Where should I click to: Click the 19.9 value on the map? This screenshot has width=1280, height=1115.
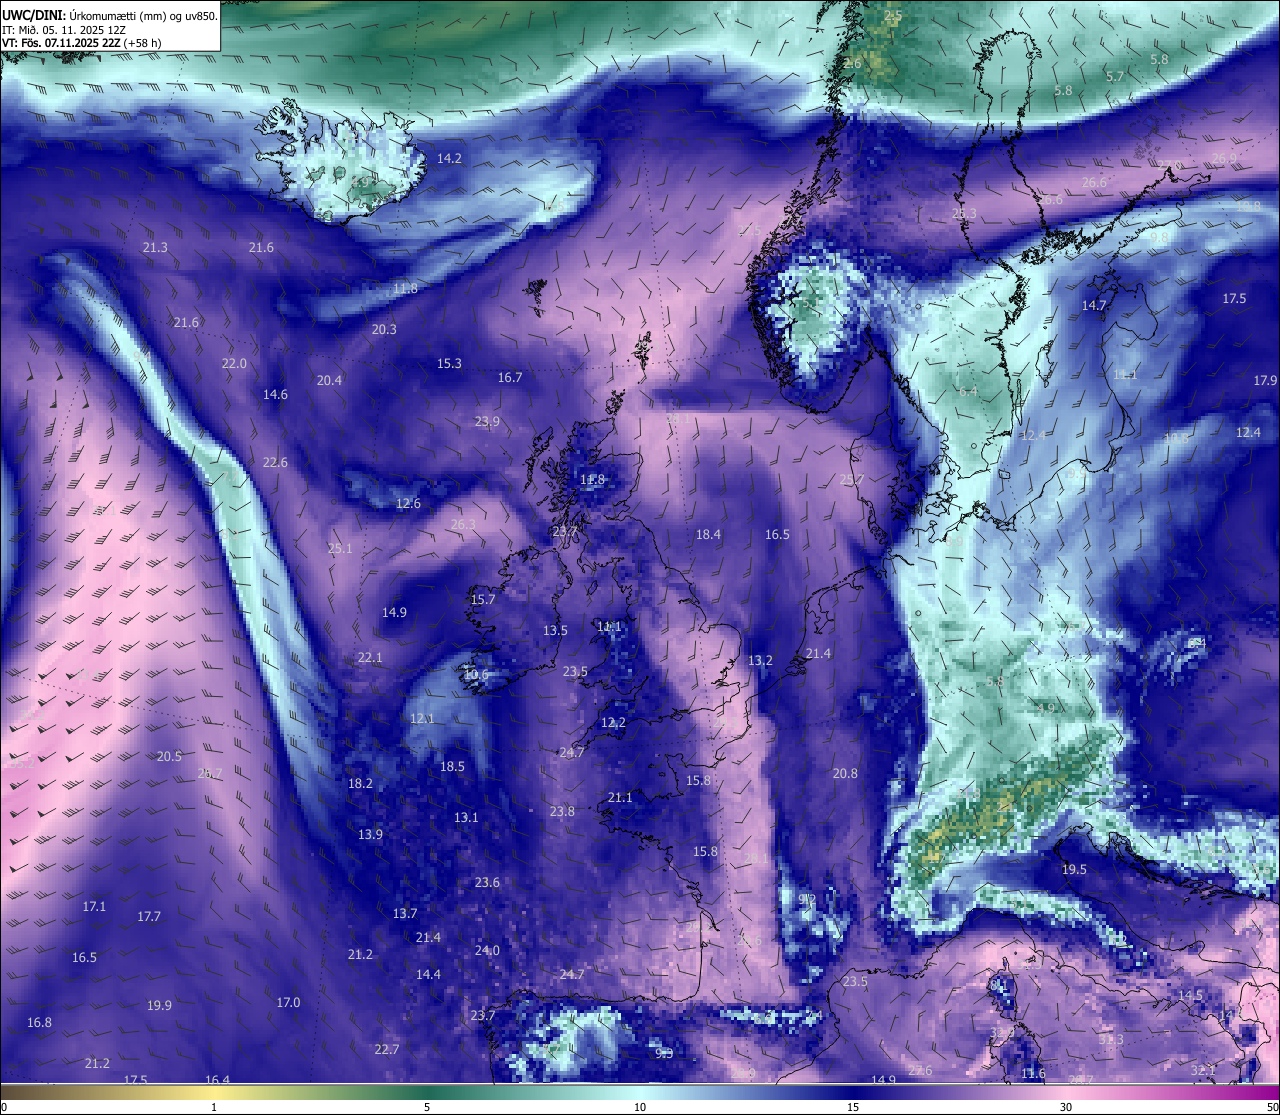[x=159, y=1005]
